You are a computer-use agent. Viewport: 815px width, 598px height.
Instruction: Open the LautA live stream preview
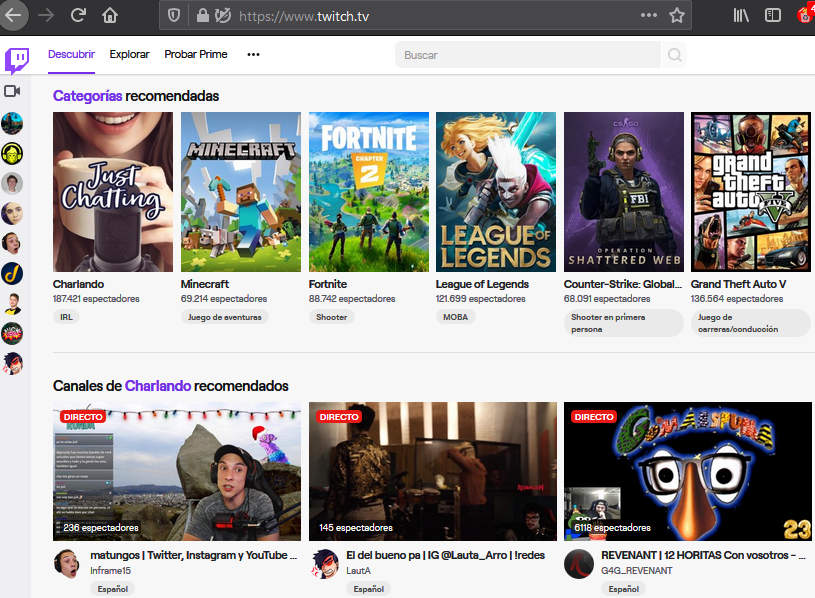pyautogui.click(x=432, y=471)
